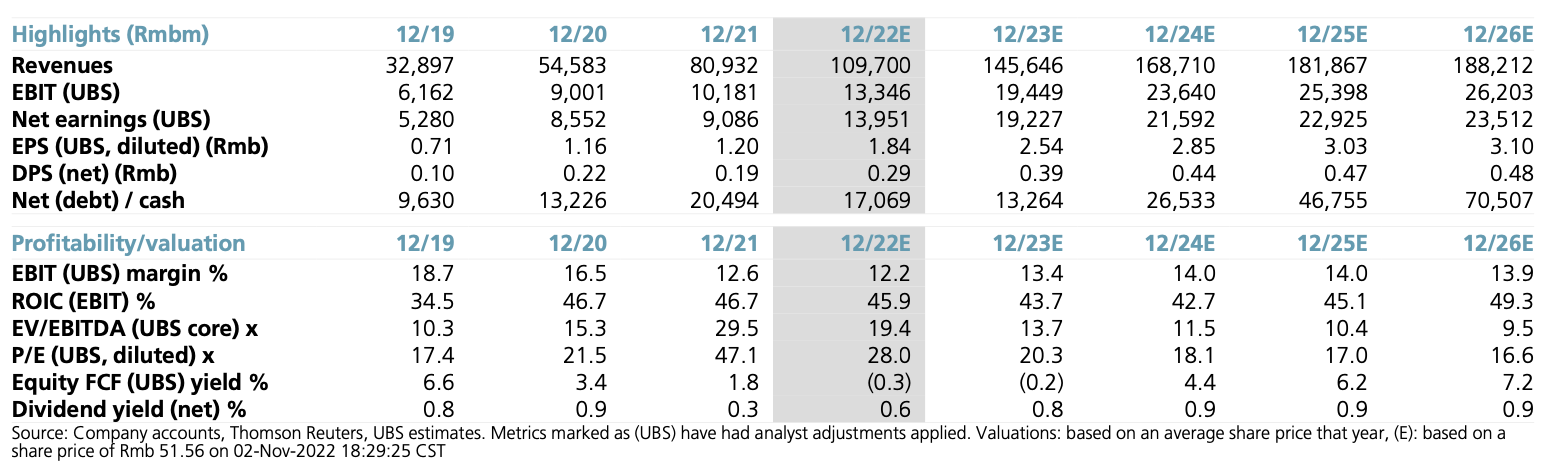Click the 12/22E column header in Highlights
The height and width of the screenshot is (466, 1544).
[x=875, y=35]
